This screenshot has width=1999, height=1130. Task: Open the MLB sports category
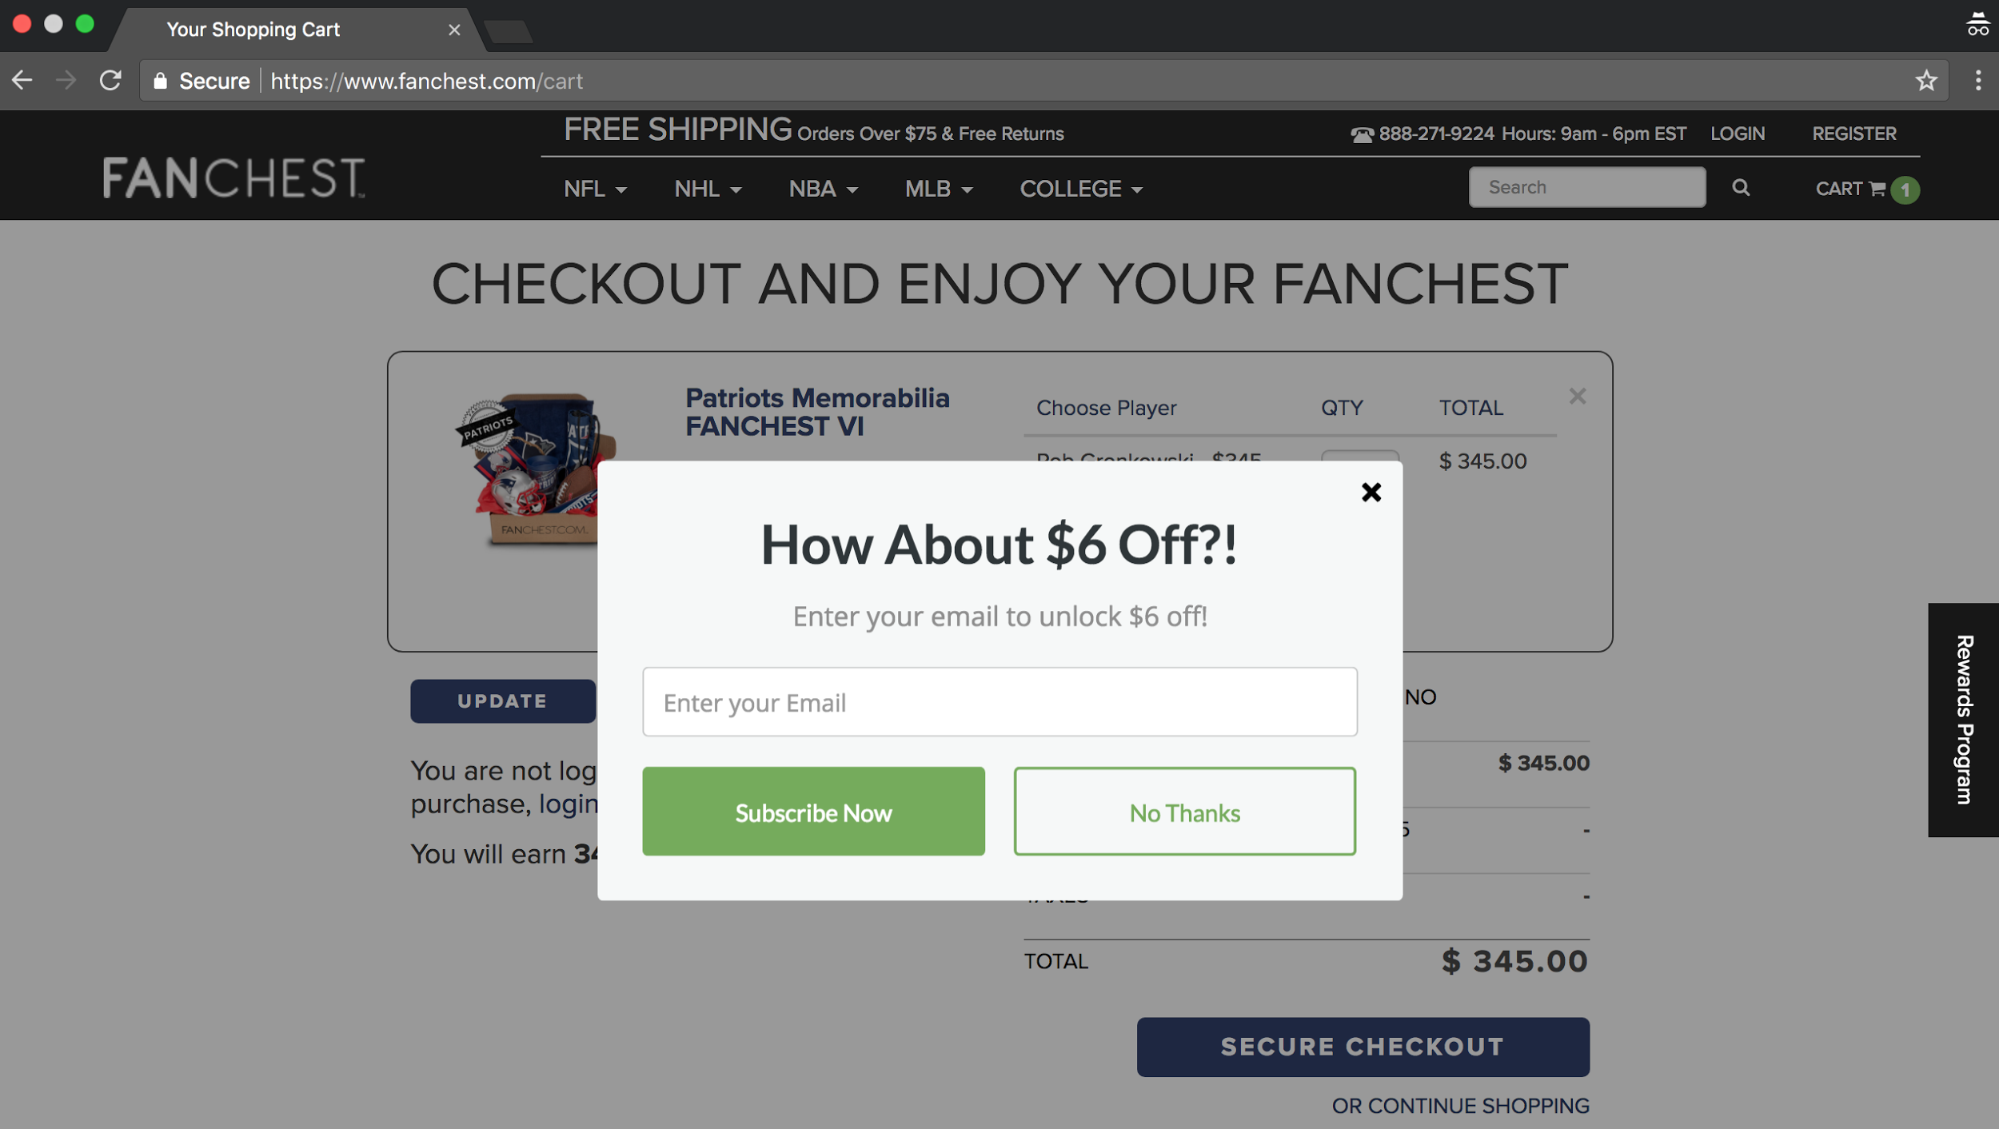[x=938, y=187]
